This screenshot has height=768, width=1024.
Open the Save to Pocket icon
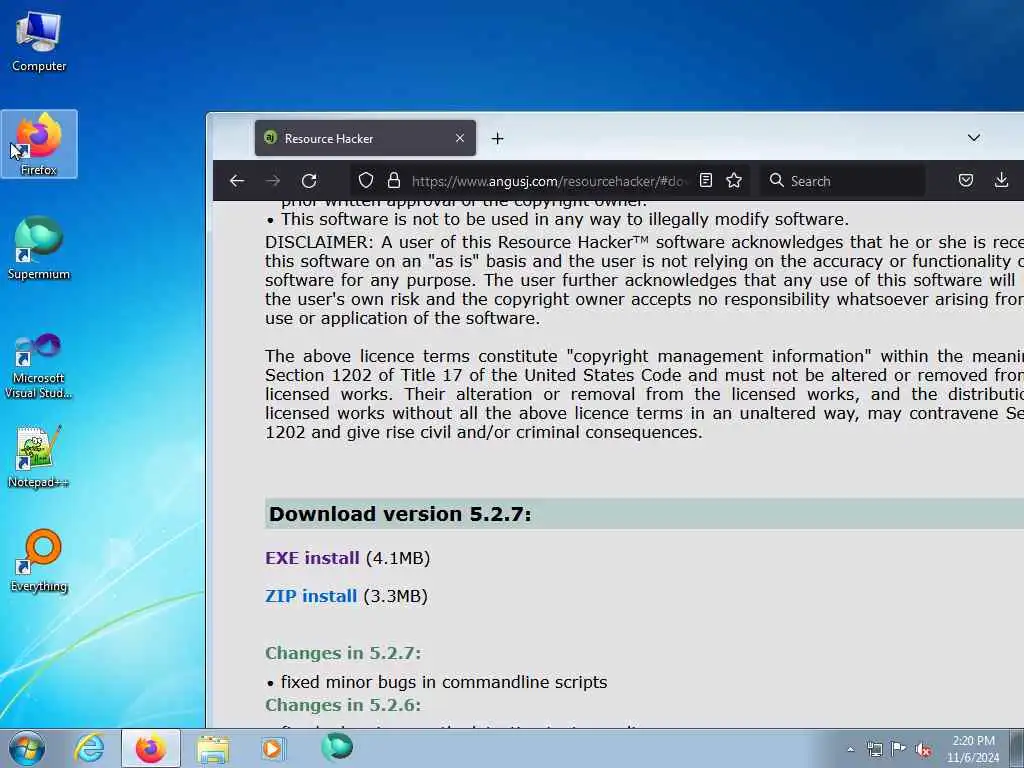(966, 181)
